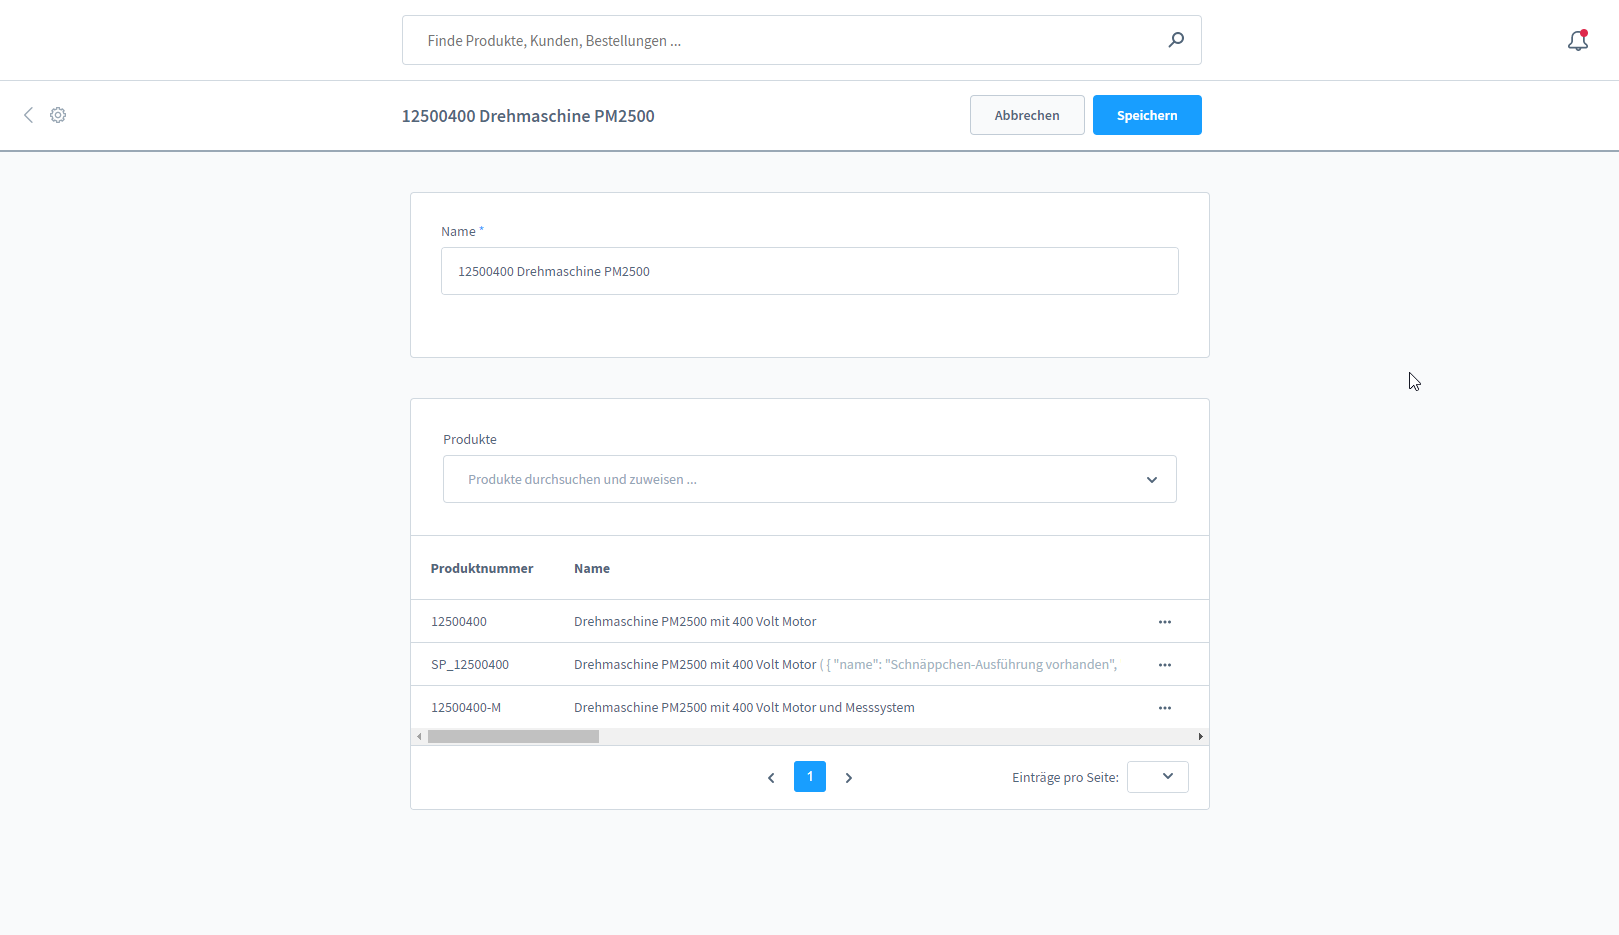Click the Abbrechen button
The width and height of the screenshot is (1619, 935).
pyautogui.click(x=1027, y=115)
